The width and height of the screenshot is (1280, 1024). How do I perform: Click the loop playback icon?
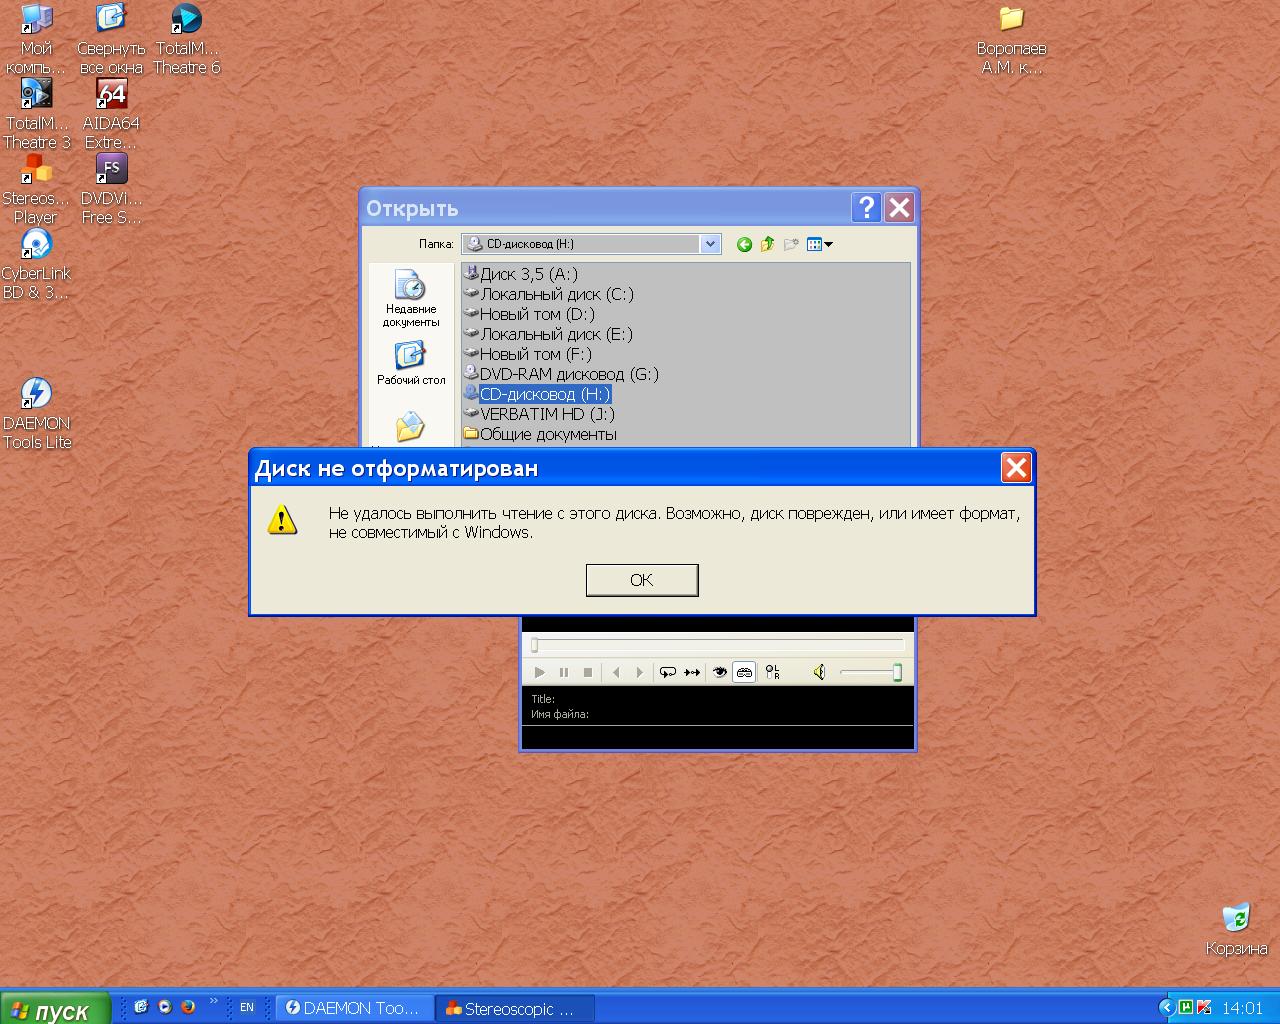coord(667,673)
